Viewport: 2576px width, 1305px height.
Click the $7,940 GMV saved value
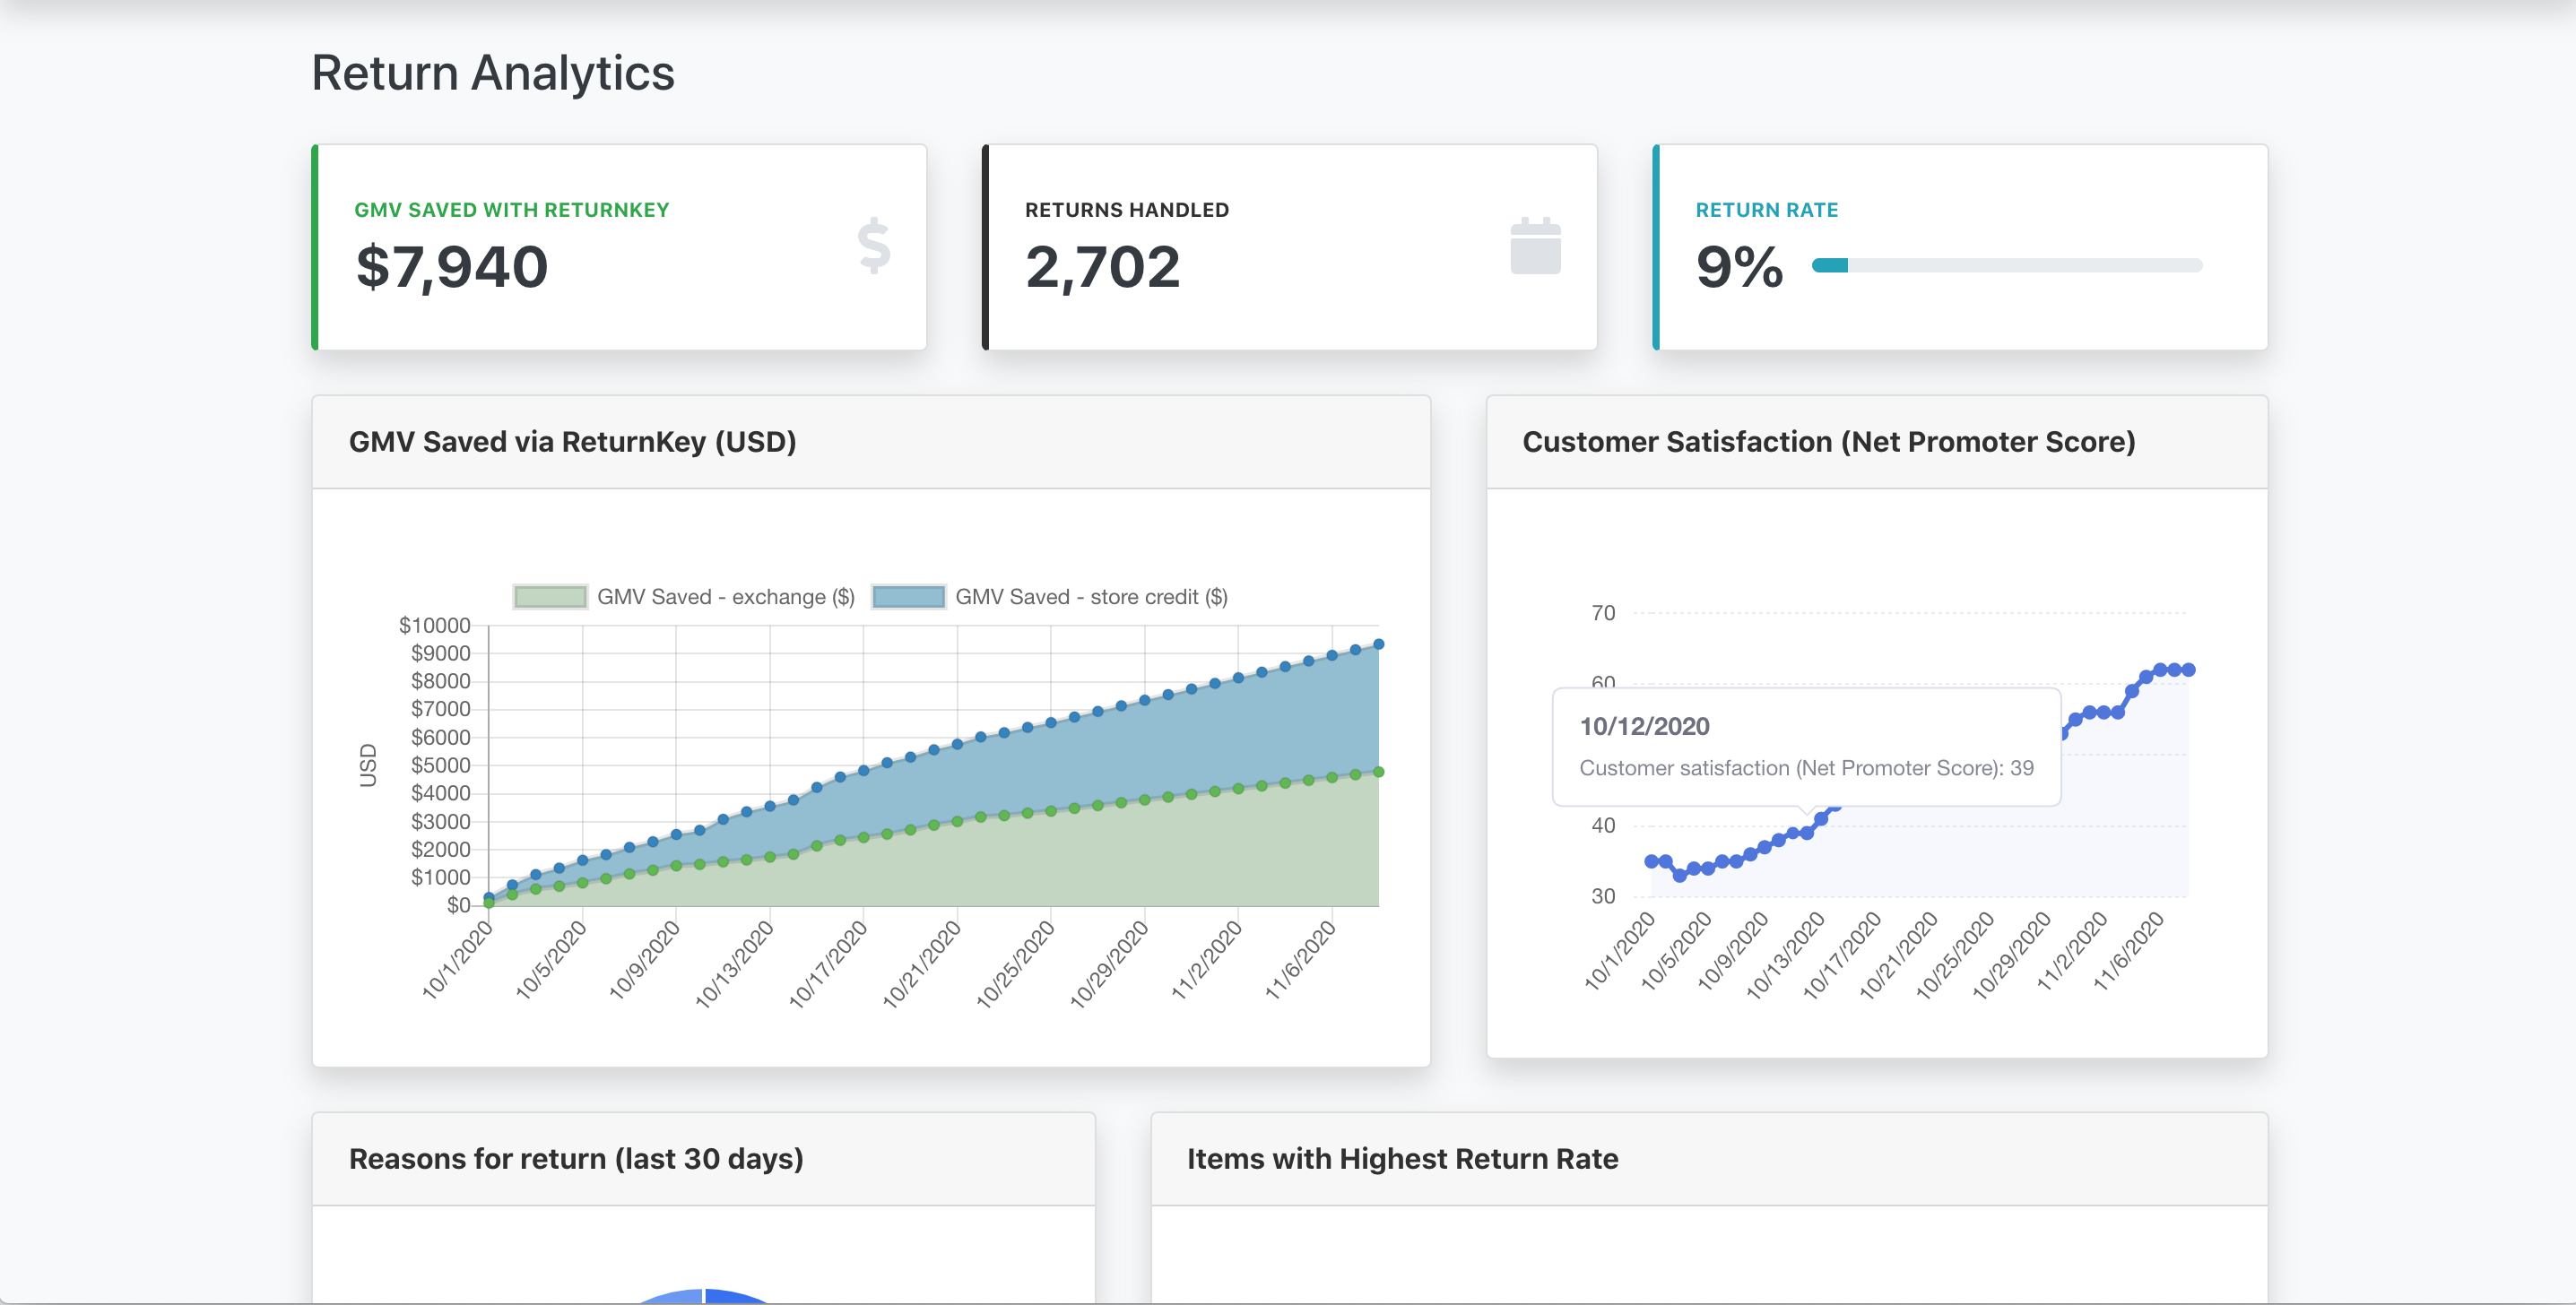click(452, 267)
